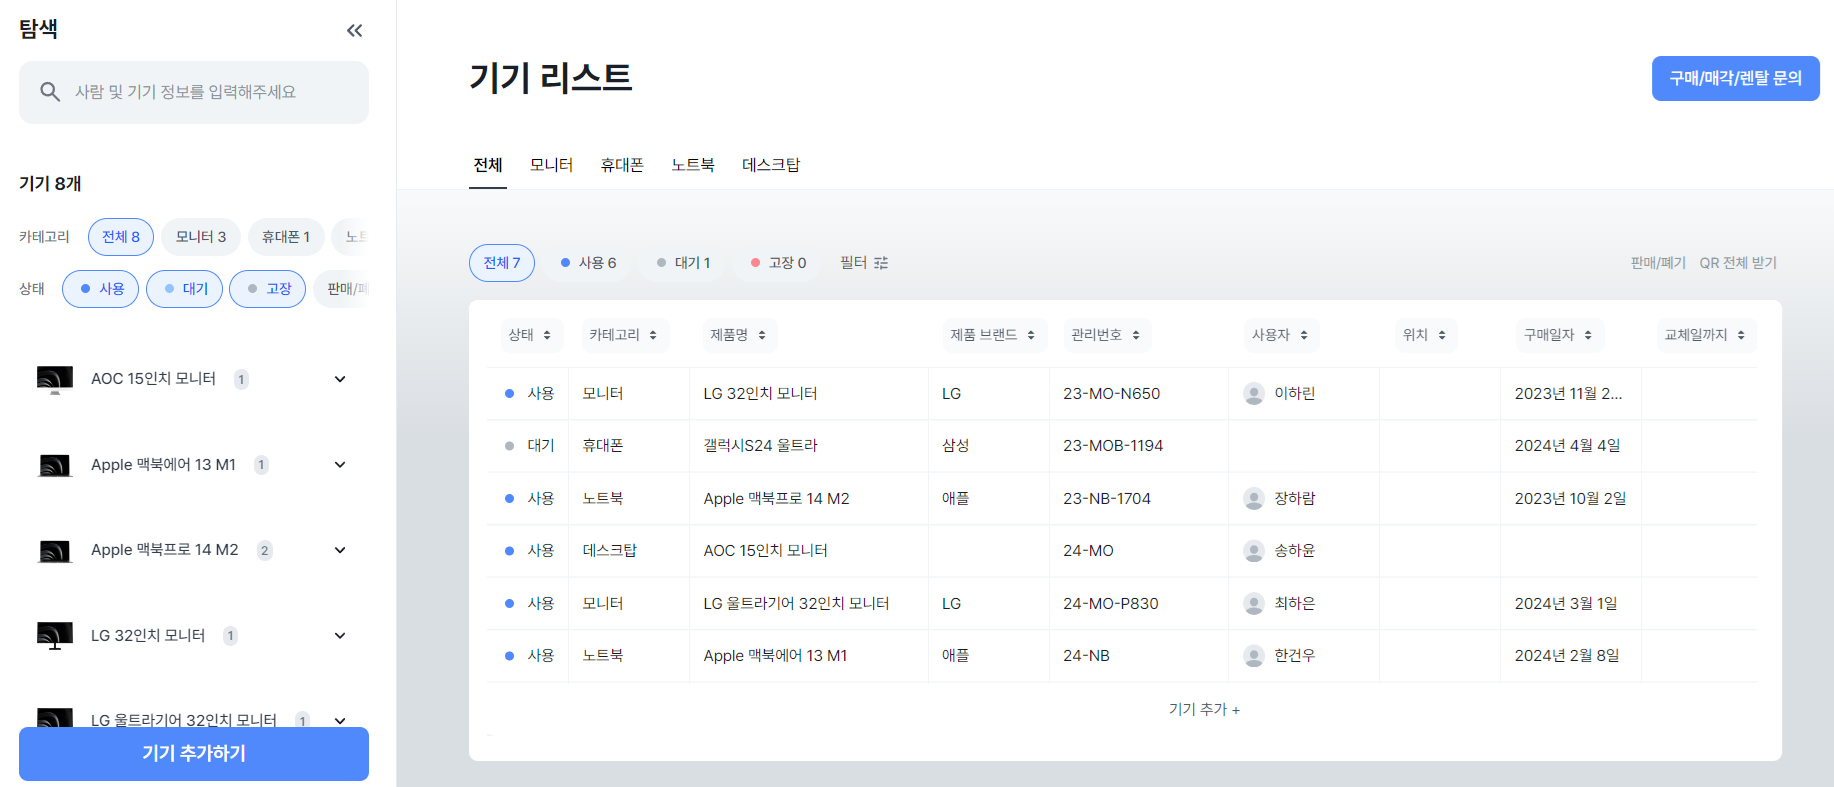1834x787 pixels.
Task: Collapse the sidebar with double-chevron icon
Action: 354,31
